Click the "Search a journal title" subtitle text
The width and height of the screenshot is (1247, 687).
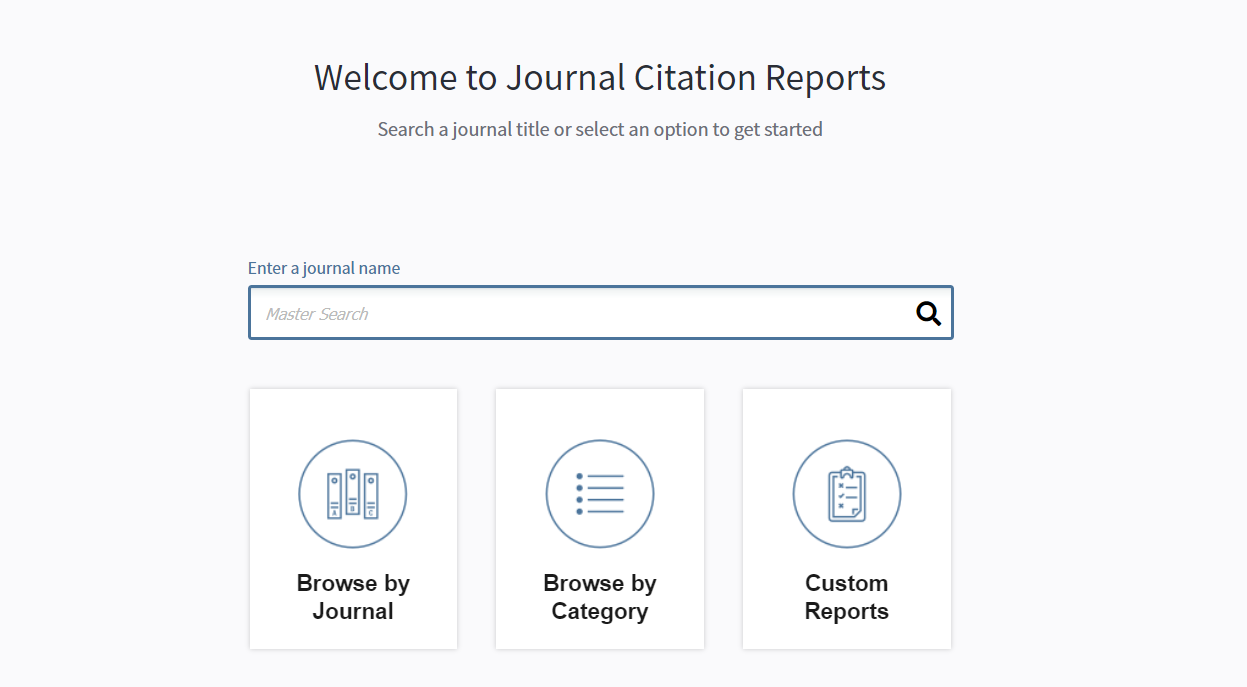(x=599, y=129)
